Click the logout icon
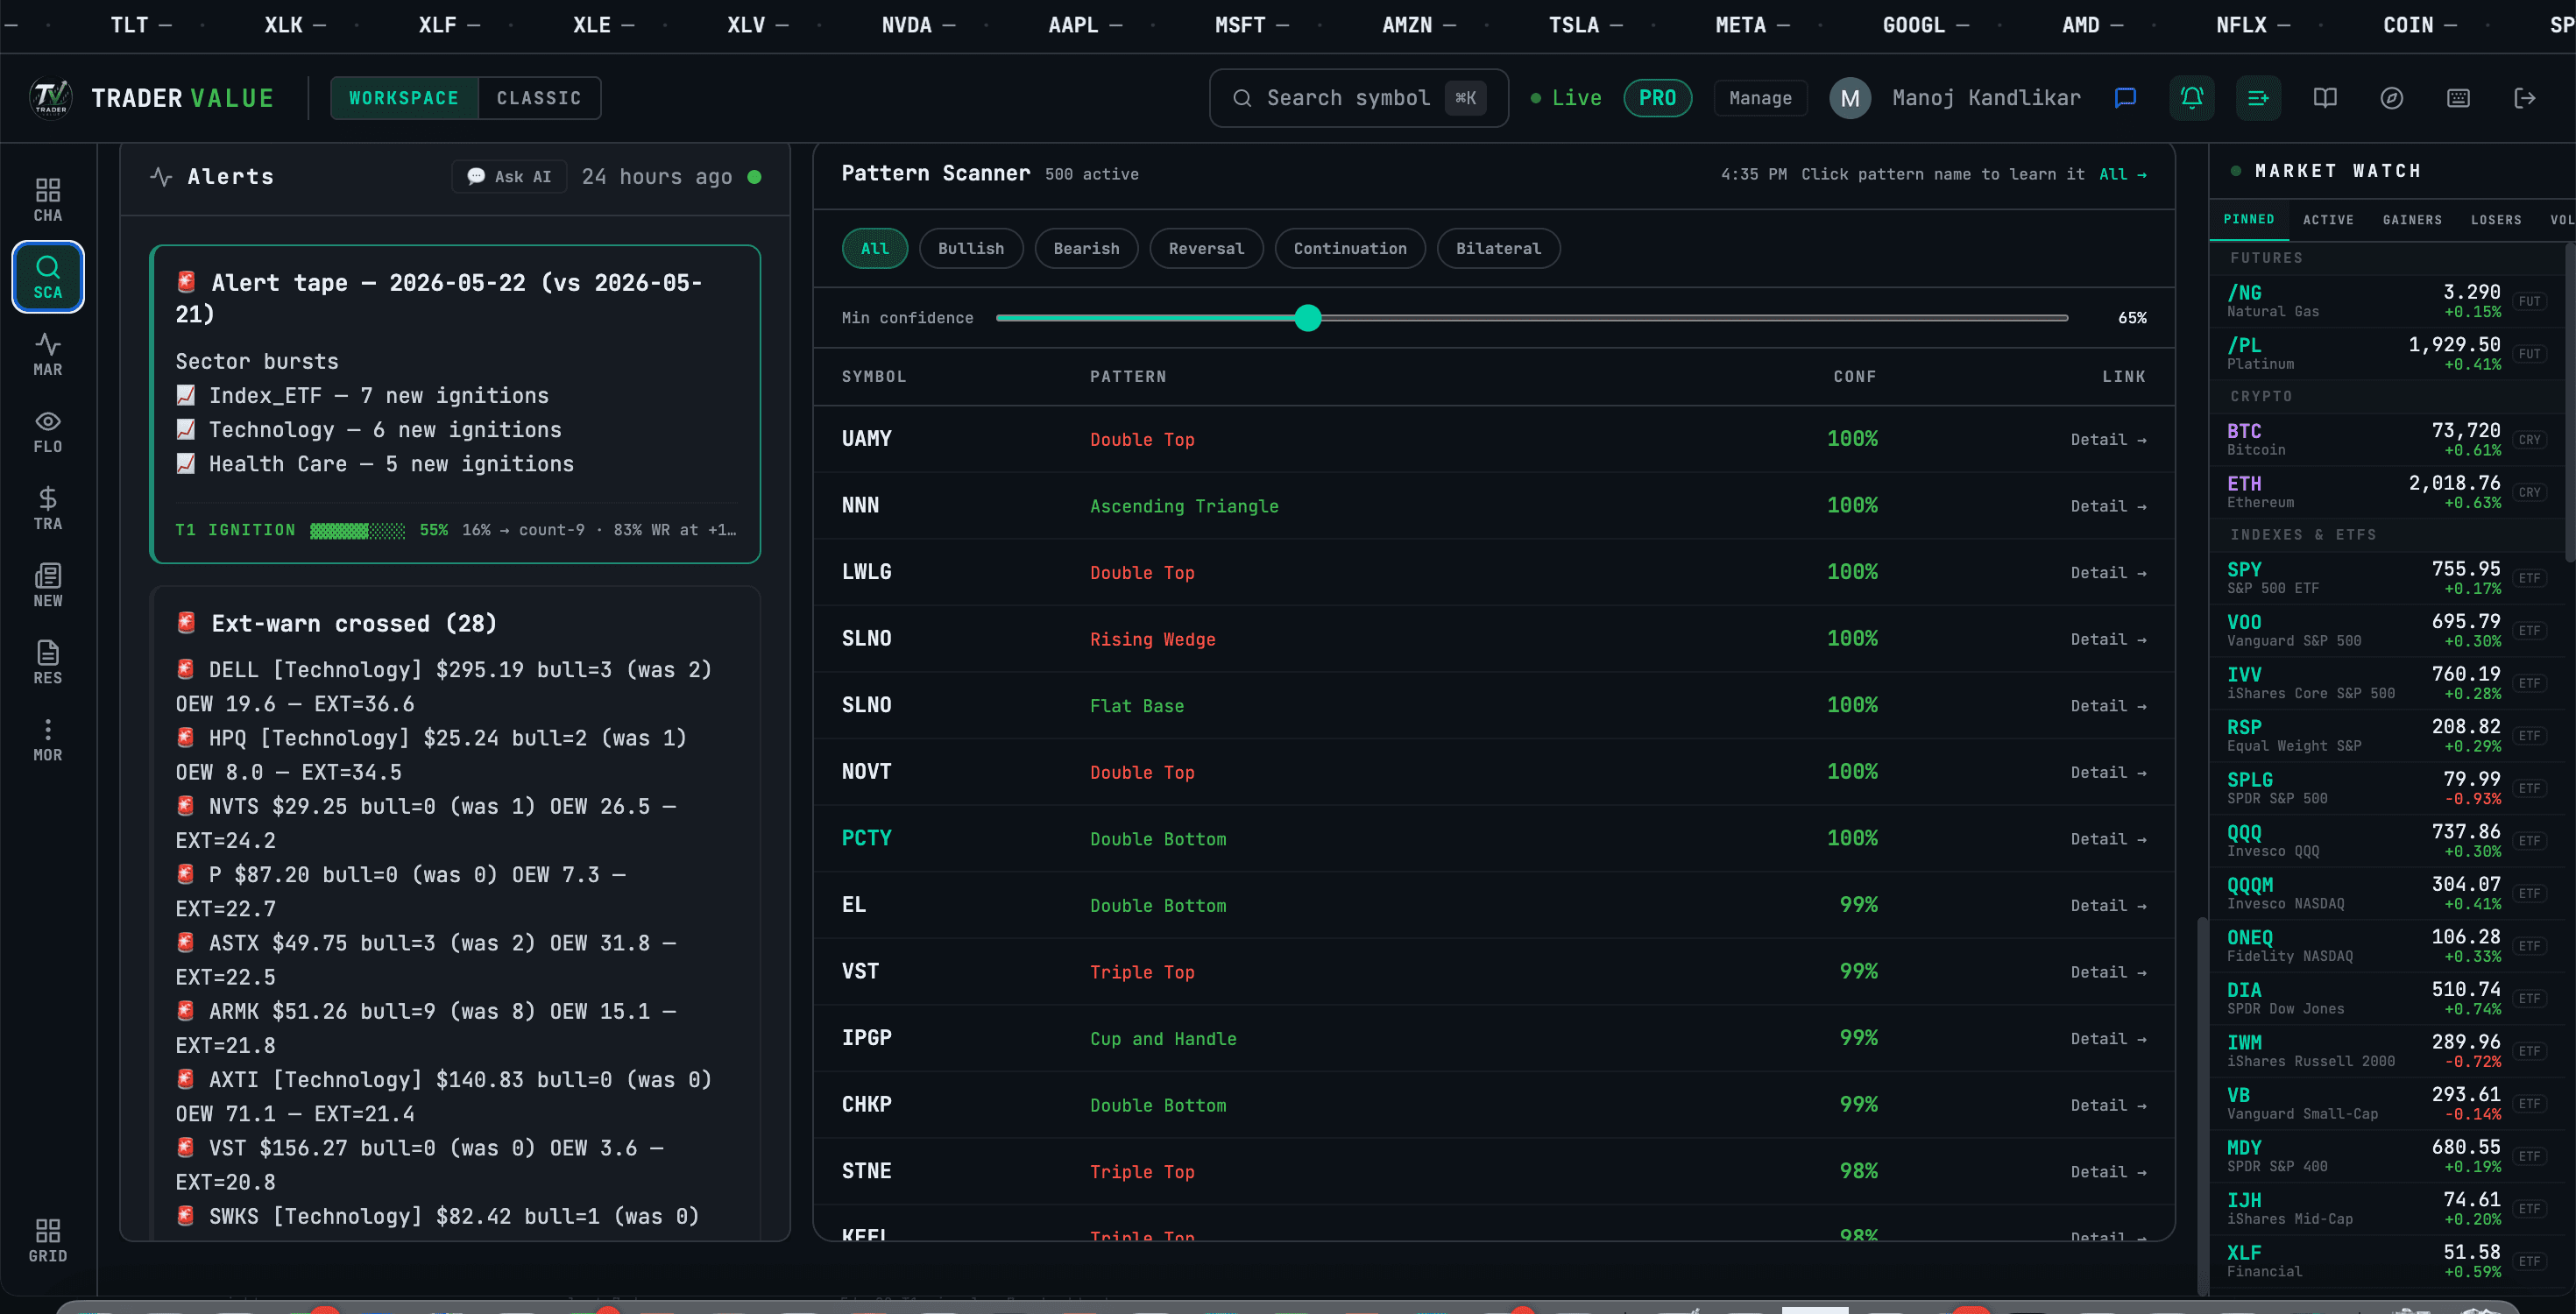Image resolution: width=2576 pixels, height=1314 pixels. (x=2525, y=98)
